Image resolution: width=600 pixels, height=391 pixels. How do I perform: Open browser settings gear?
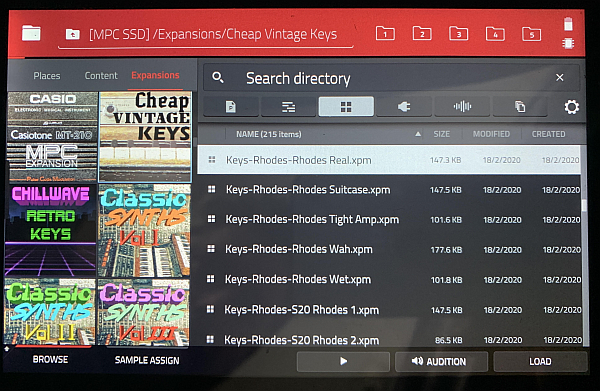(x=572, y=107)
